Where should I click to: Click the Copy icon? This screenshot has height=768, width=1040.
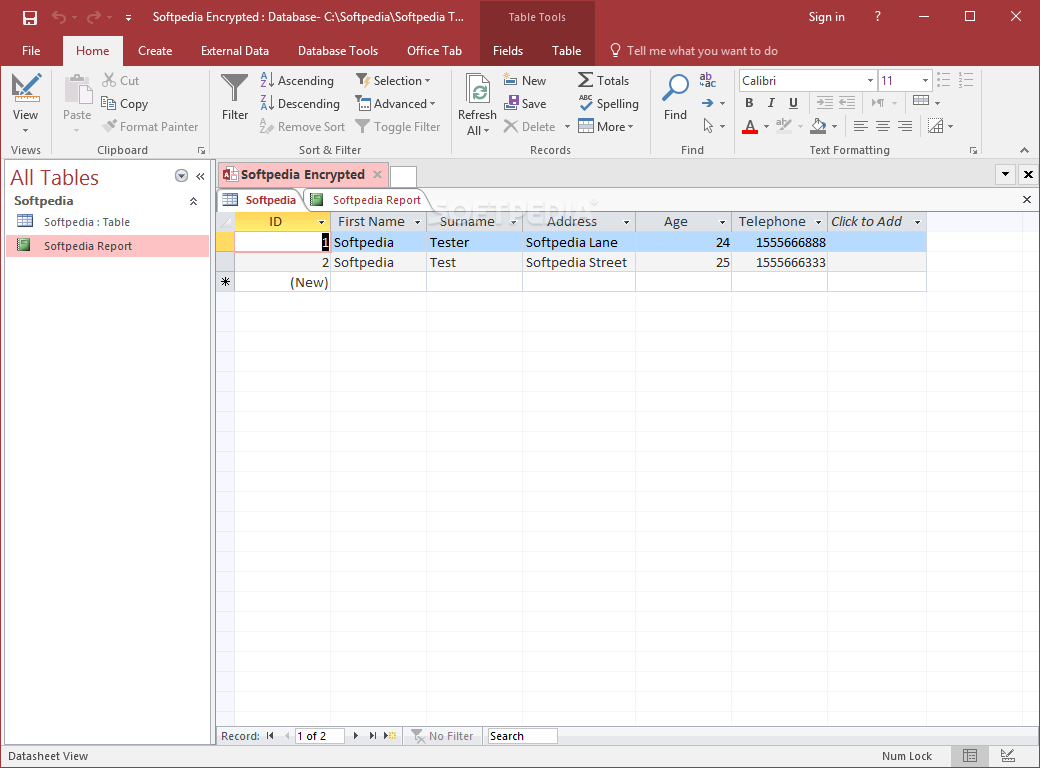tap(109, 103)
